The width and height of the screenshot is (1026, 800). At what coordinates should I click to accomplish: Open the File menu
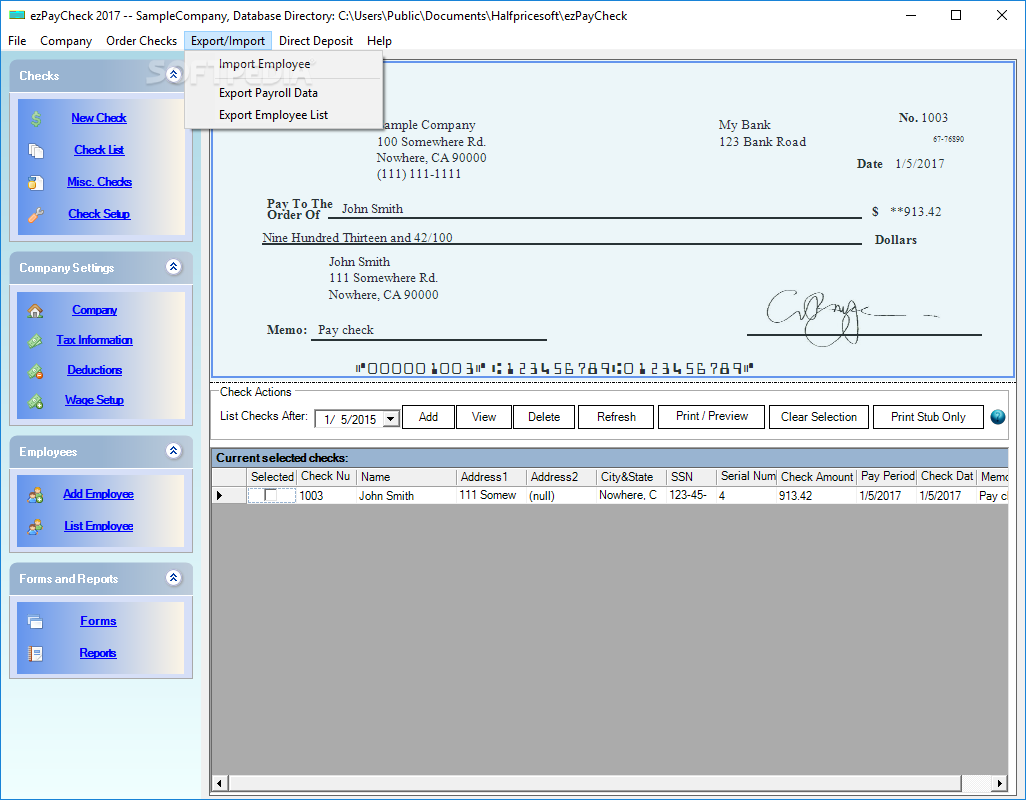coord(17,41)
